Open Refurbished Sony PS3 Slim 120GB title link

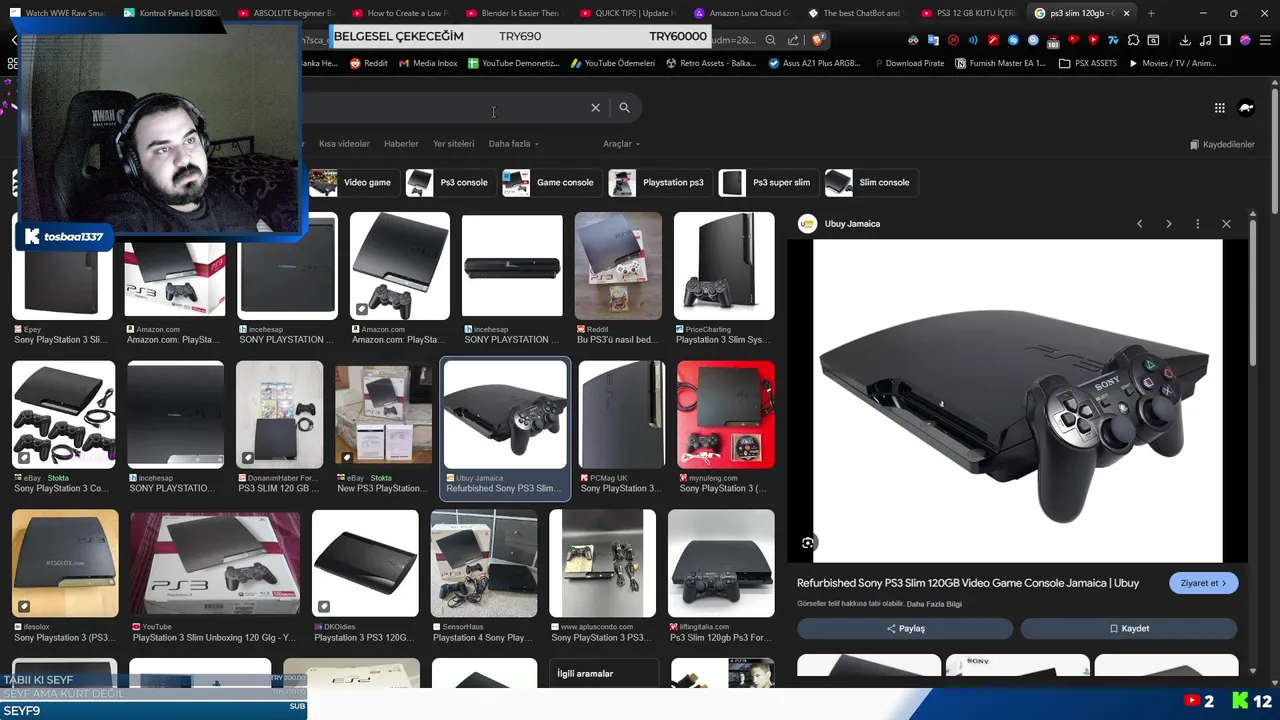click(968, 583)
